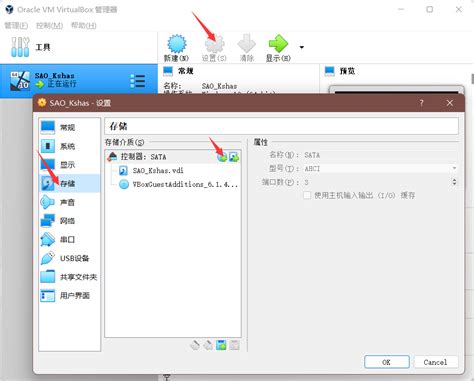Click the OK button
The width and height of the screenshot is (474, 381).
(x=387, y=362)
